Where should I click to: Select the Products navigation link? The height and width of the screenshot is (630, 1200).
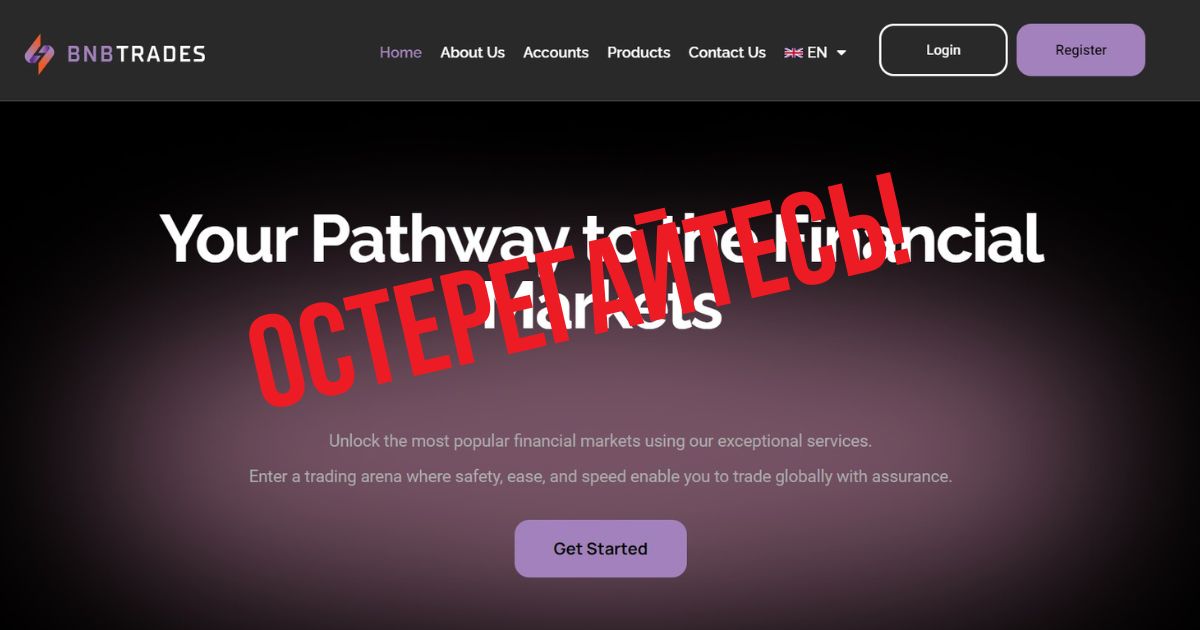tap(639, 52)
